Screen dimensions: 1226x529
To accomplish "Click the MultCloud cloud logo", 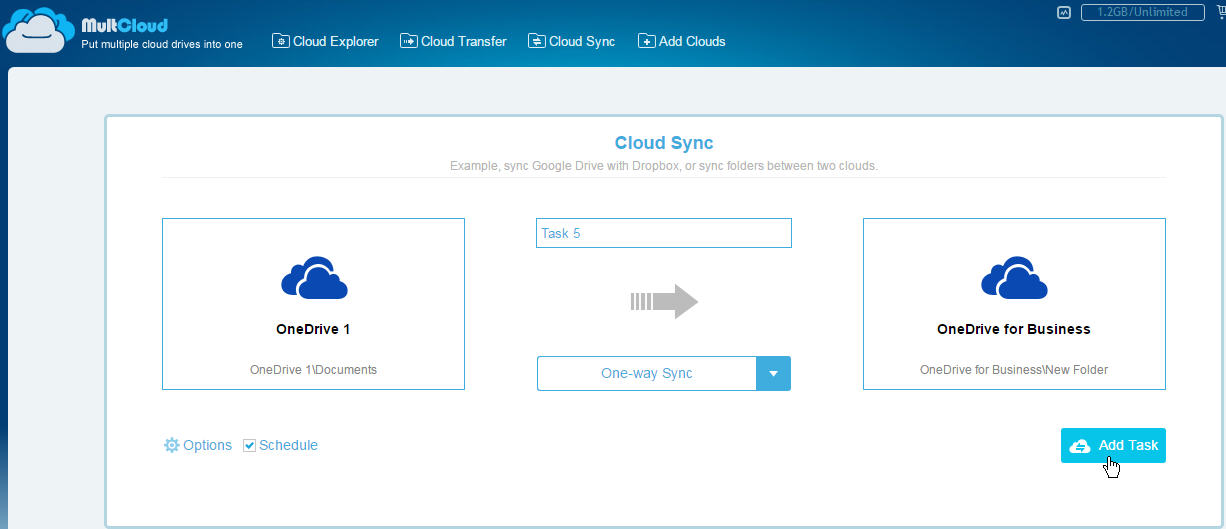I will 39,32.
